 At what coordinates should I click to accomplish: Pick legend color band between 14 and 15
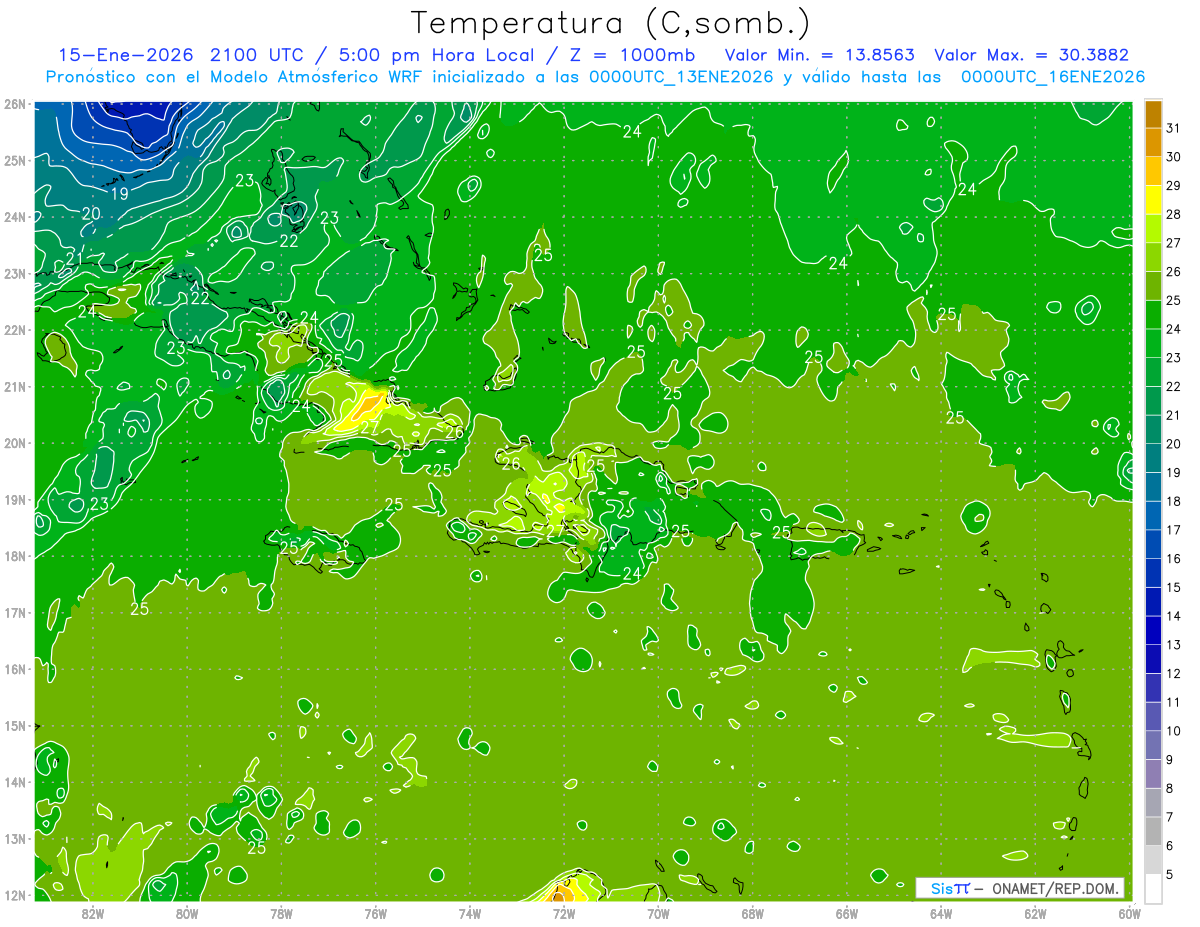[x=1153, y=601]
